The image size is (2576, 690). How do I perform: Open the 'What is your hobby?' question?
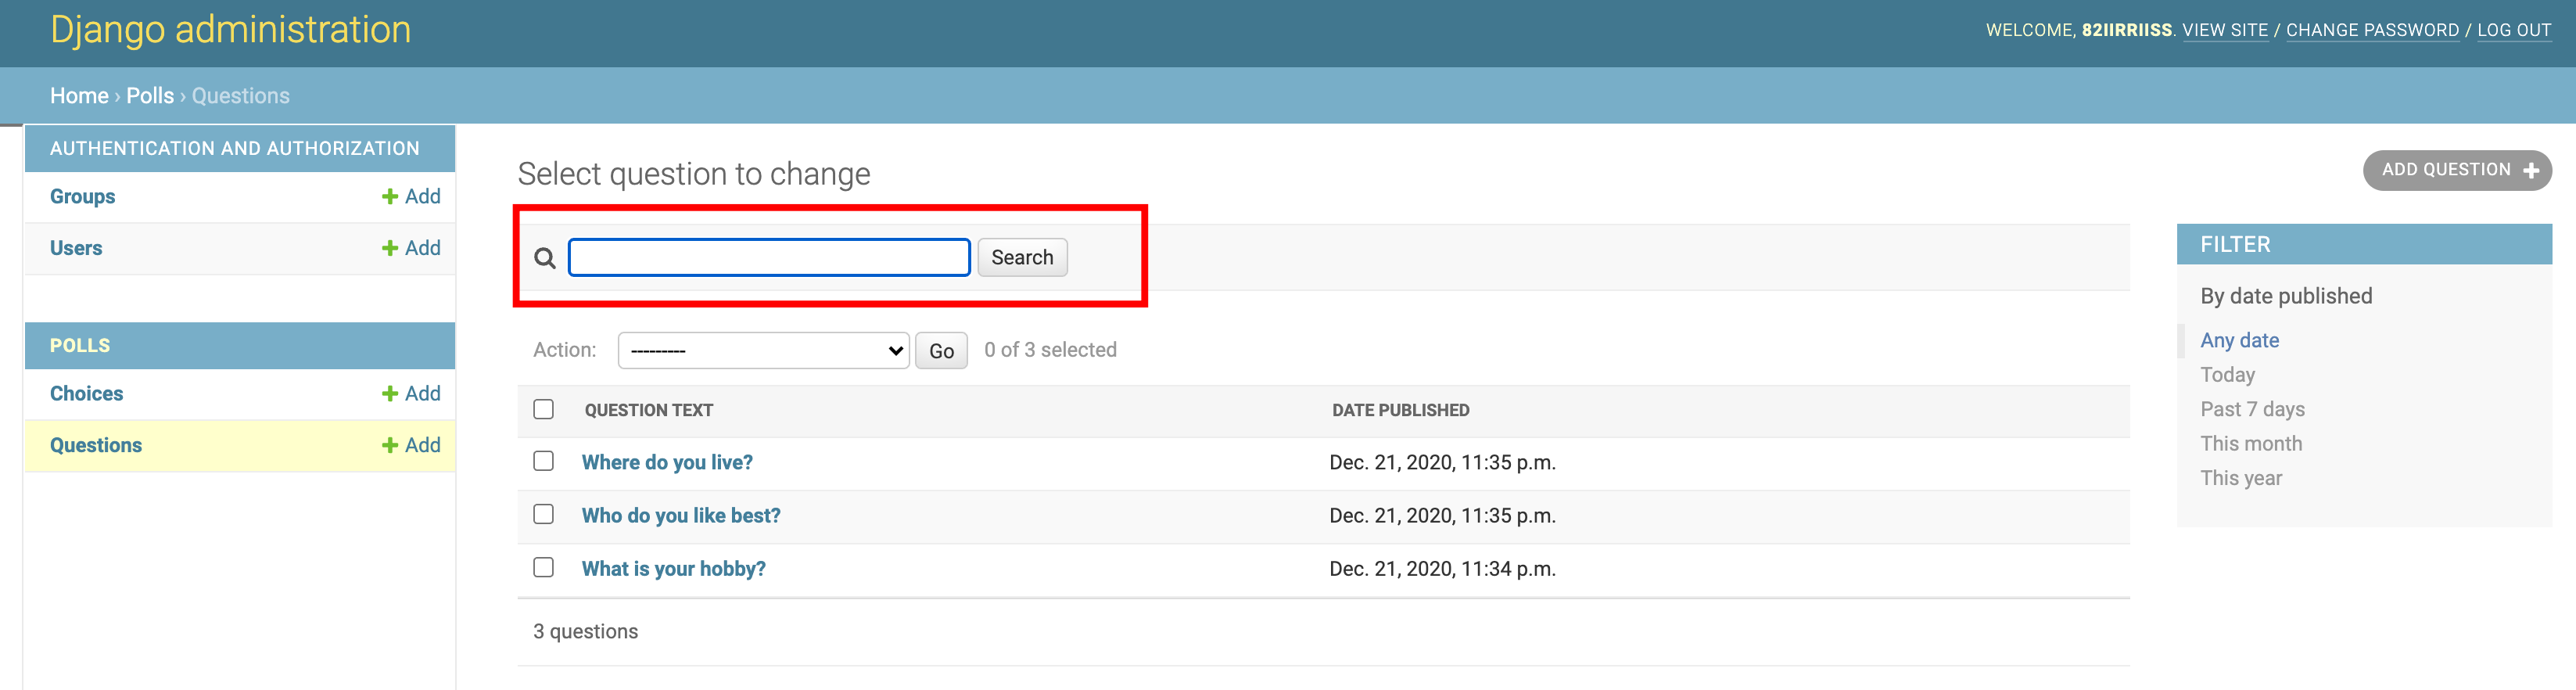click(x=674, y=568)
